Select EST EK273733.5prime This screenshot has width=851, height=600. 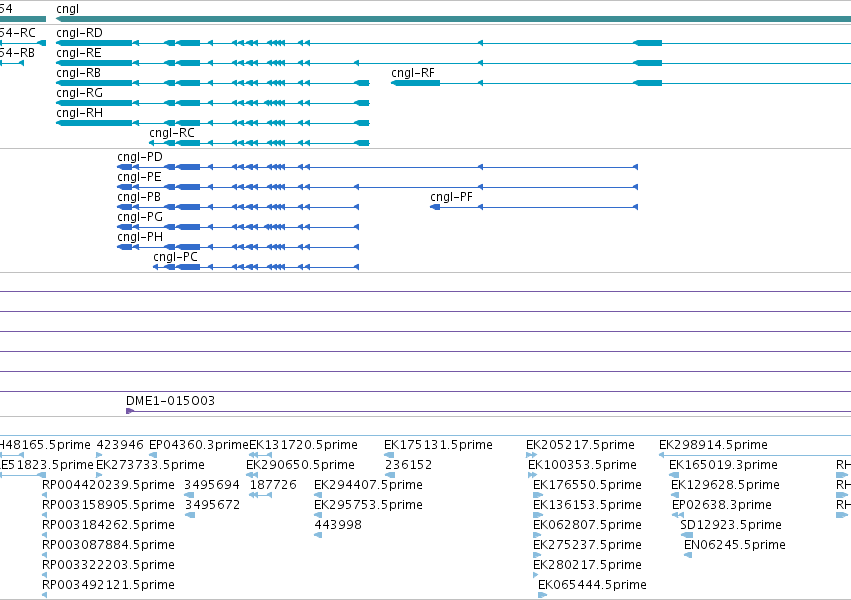click(150, 465)
